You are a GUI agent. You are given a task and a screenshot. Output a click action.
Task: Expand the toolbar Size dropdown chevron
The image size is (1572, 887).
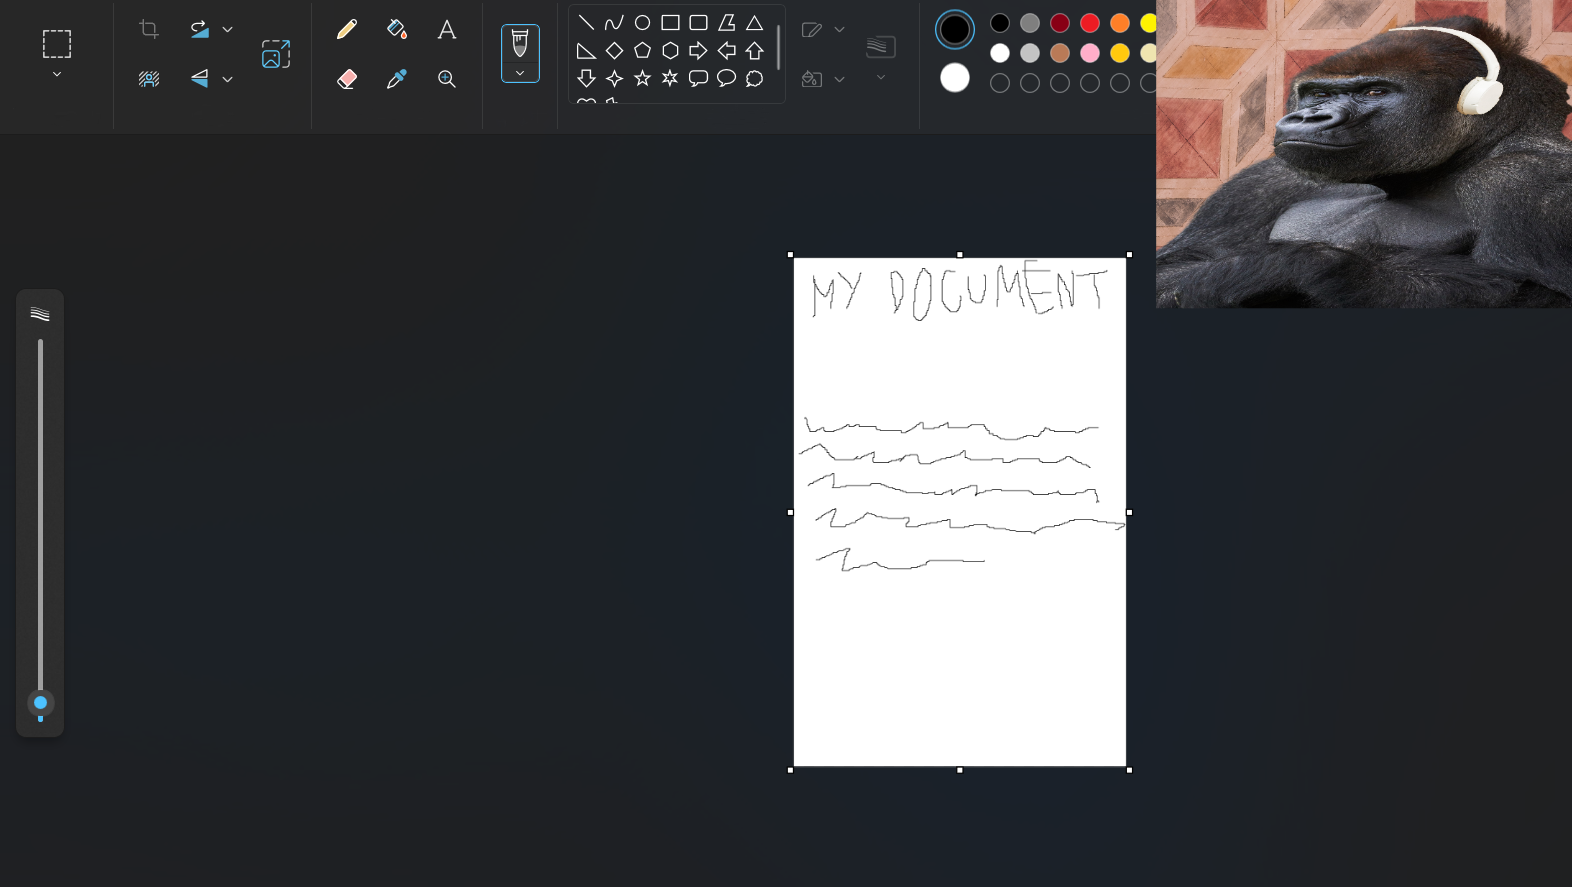[881, 78]
